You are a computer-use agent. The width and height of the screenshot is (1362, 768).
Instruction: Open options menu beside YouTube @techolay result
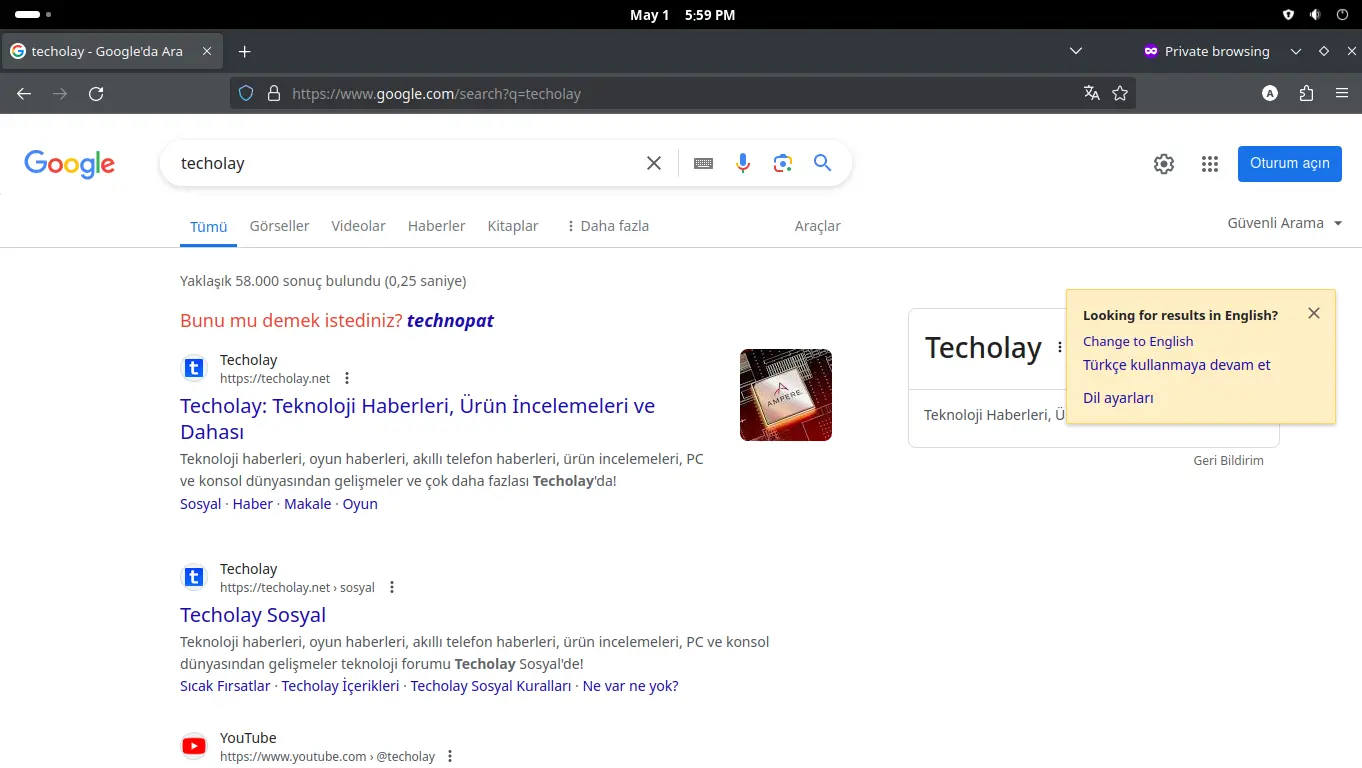click(450, 756)
